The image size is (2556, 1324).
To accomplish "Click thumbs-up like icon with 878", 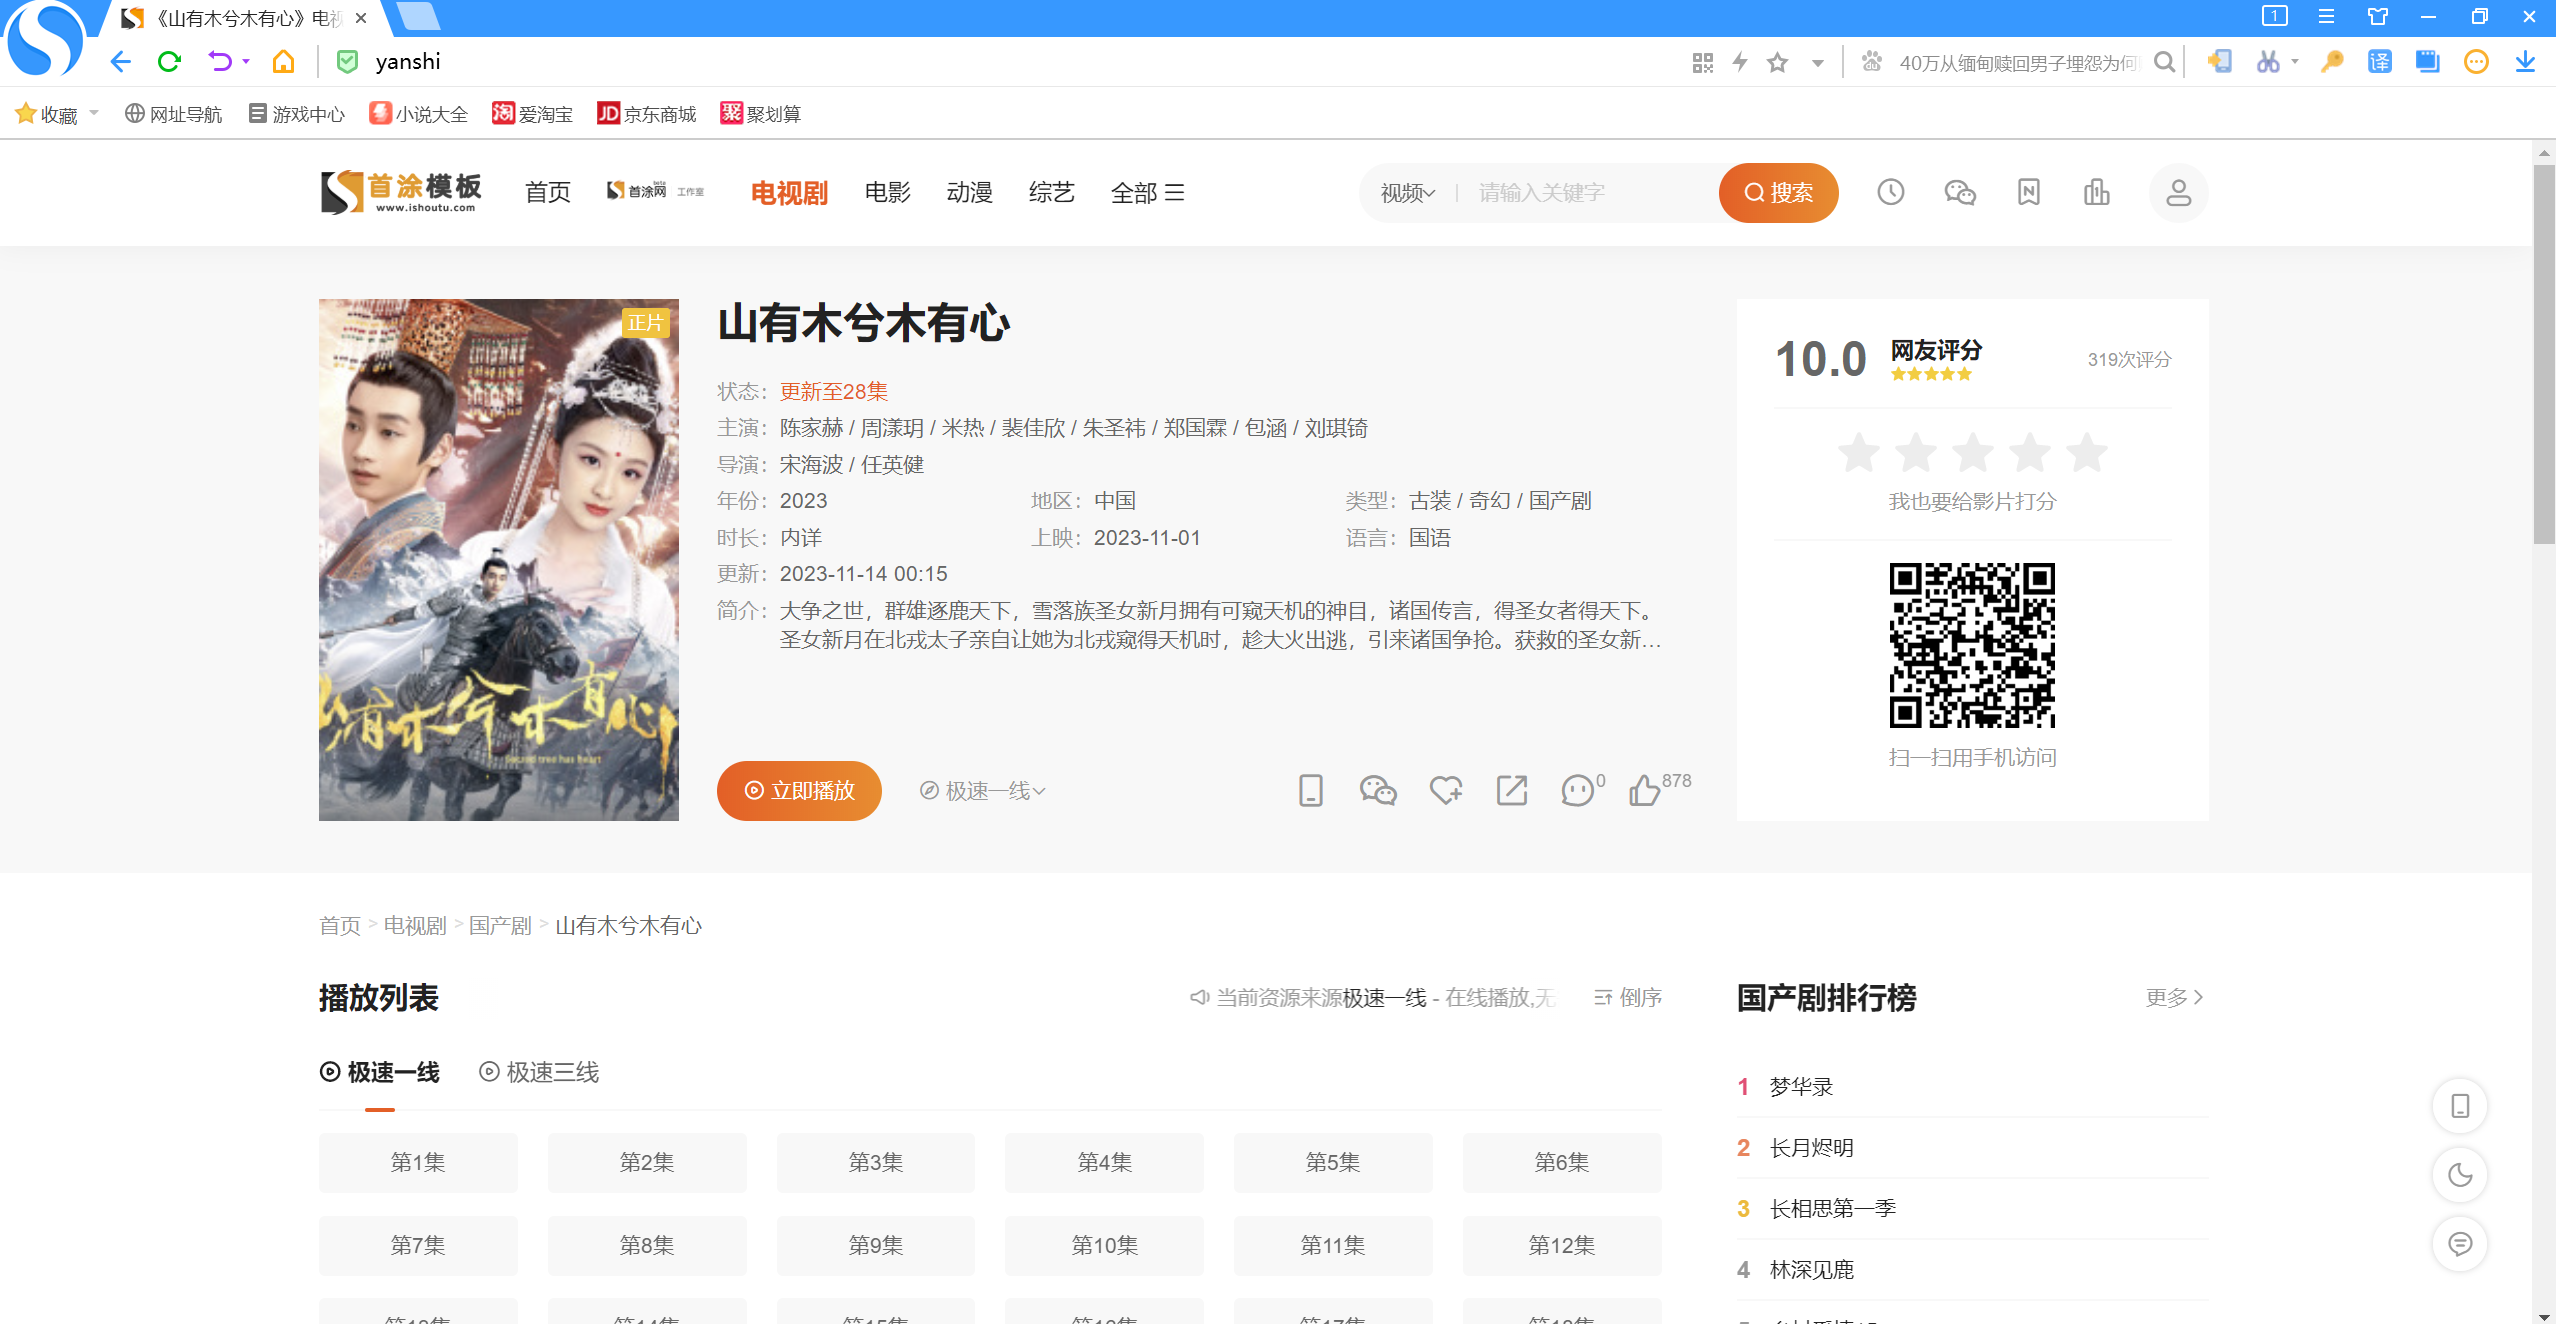I will pos(1645,790).
